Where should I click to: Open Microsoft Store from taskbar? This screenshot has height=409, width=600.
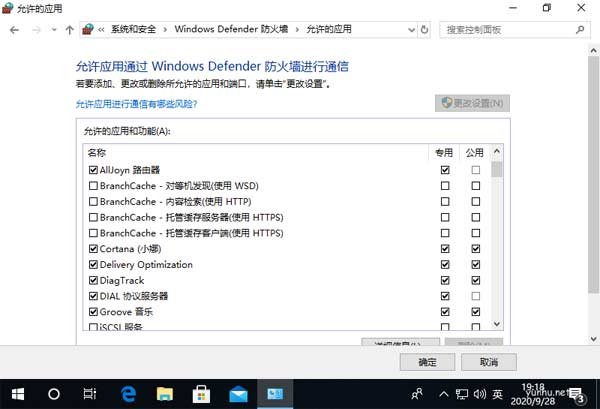(x=201, y=394)
